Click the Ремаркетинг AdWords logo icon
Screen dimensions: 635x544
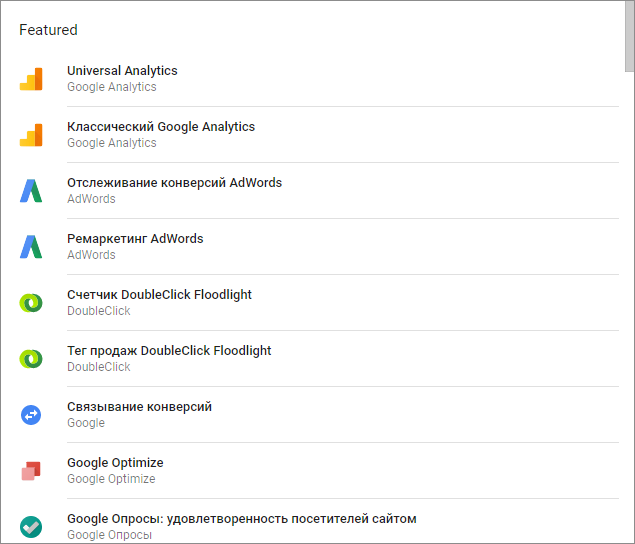click(x=31, y=247)
